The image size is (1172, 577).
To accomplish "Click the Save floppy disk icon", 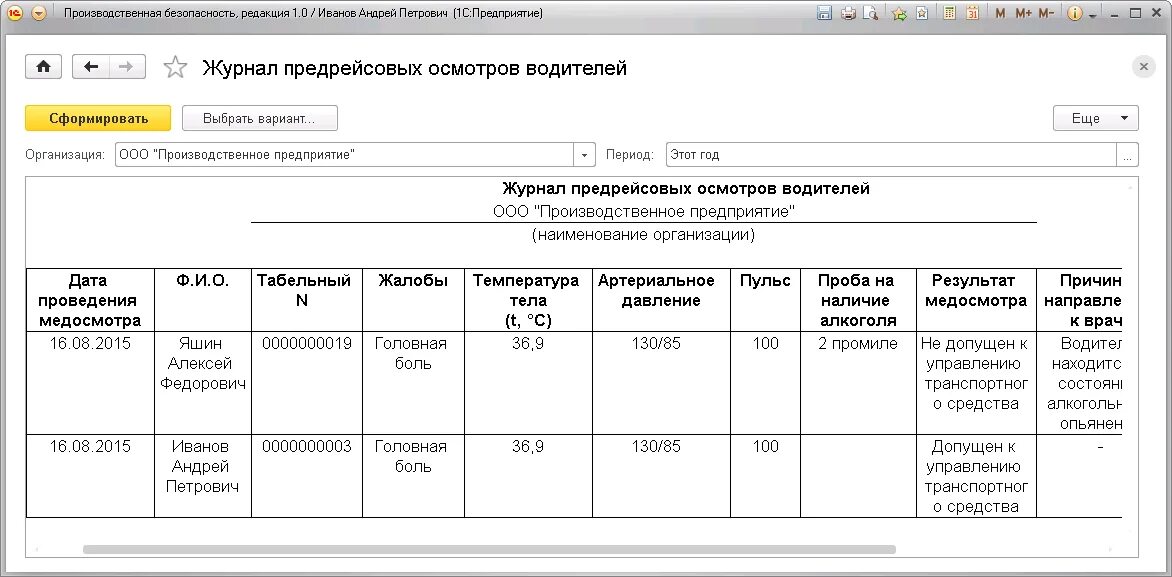I will [x=824, y=13].
